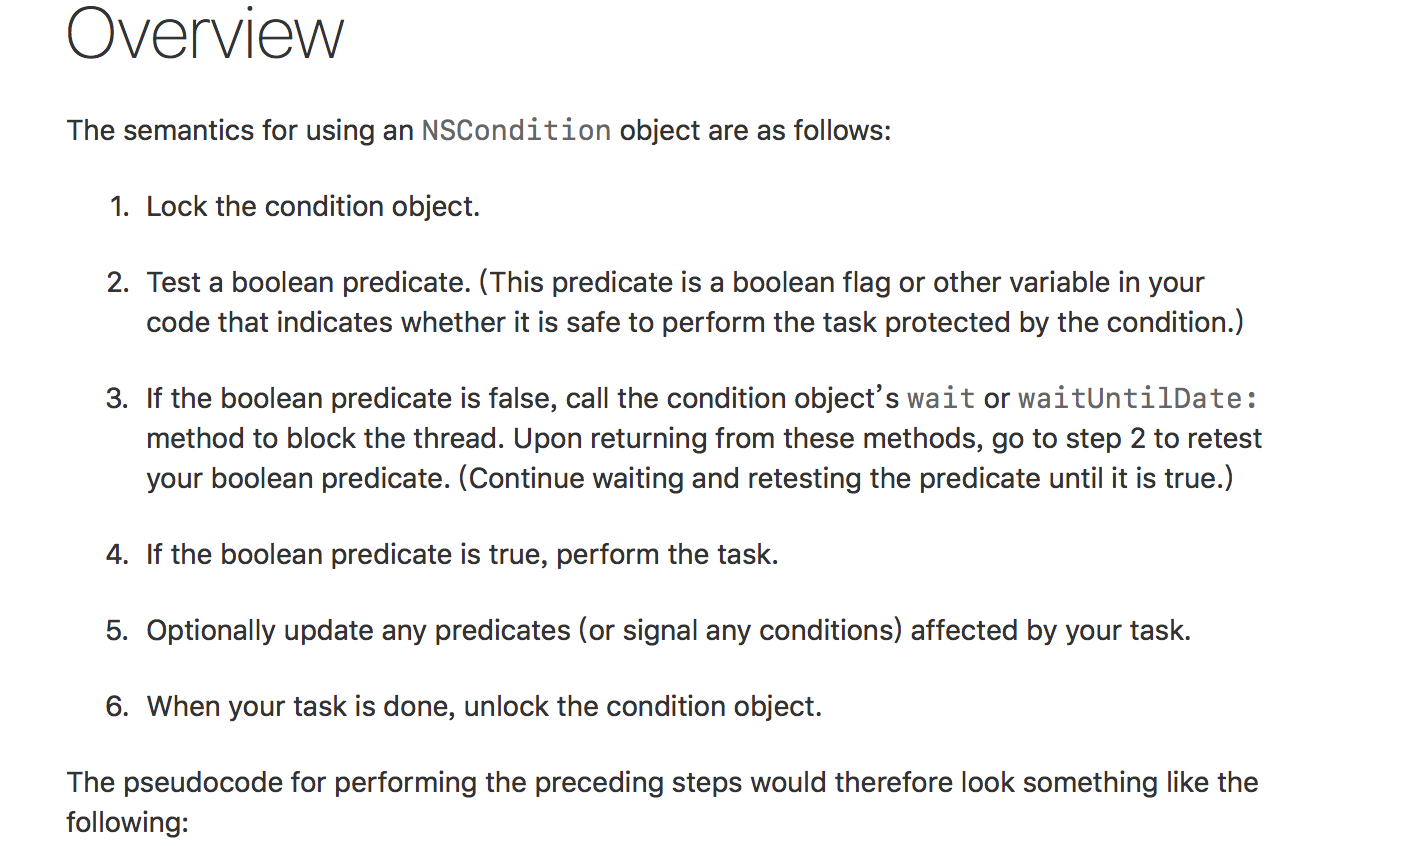The image size is (1420, 846).
Task: Click the 'The semantics for using' intro text
Action: [240, 131]
